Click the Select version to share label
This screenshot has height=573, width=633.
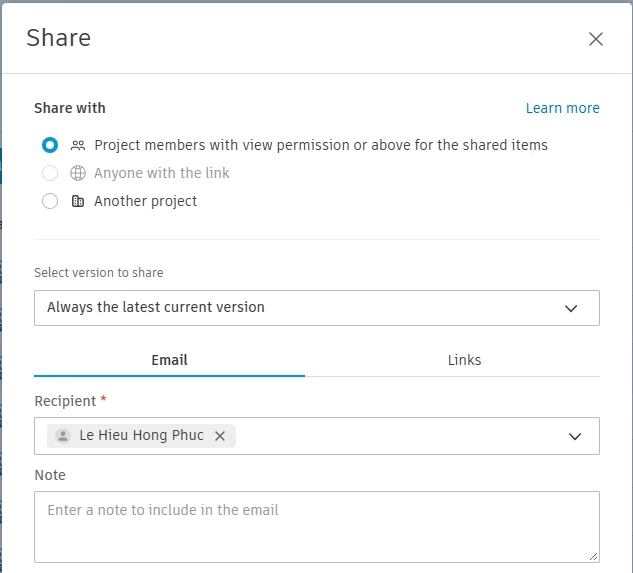[x=99, y=273]
